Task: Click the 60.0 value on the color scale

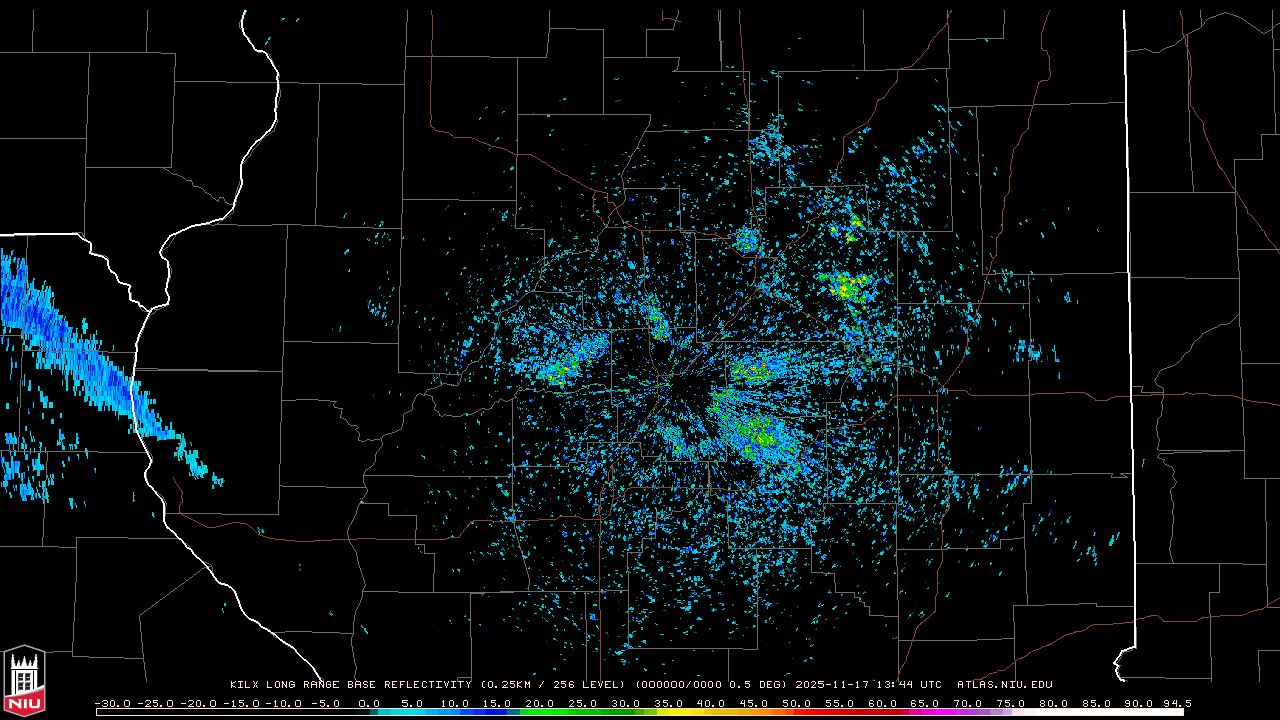Action: pos(881,703)
